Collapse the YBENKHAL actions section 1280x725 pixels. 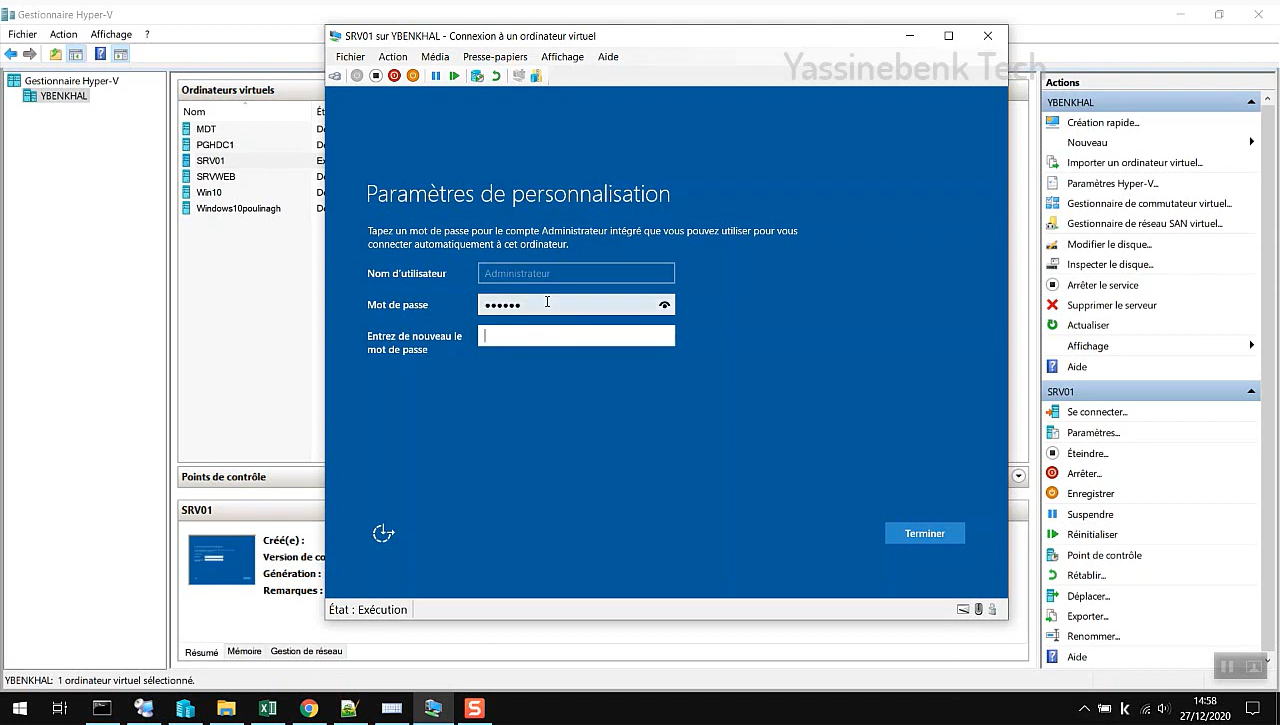1251,102
